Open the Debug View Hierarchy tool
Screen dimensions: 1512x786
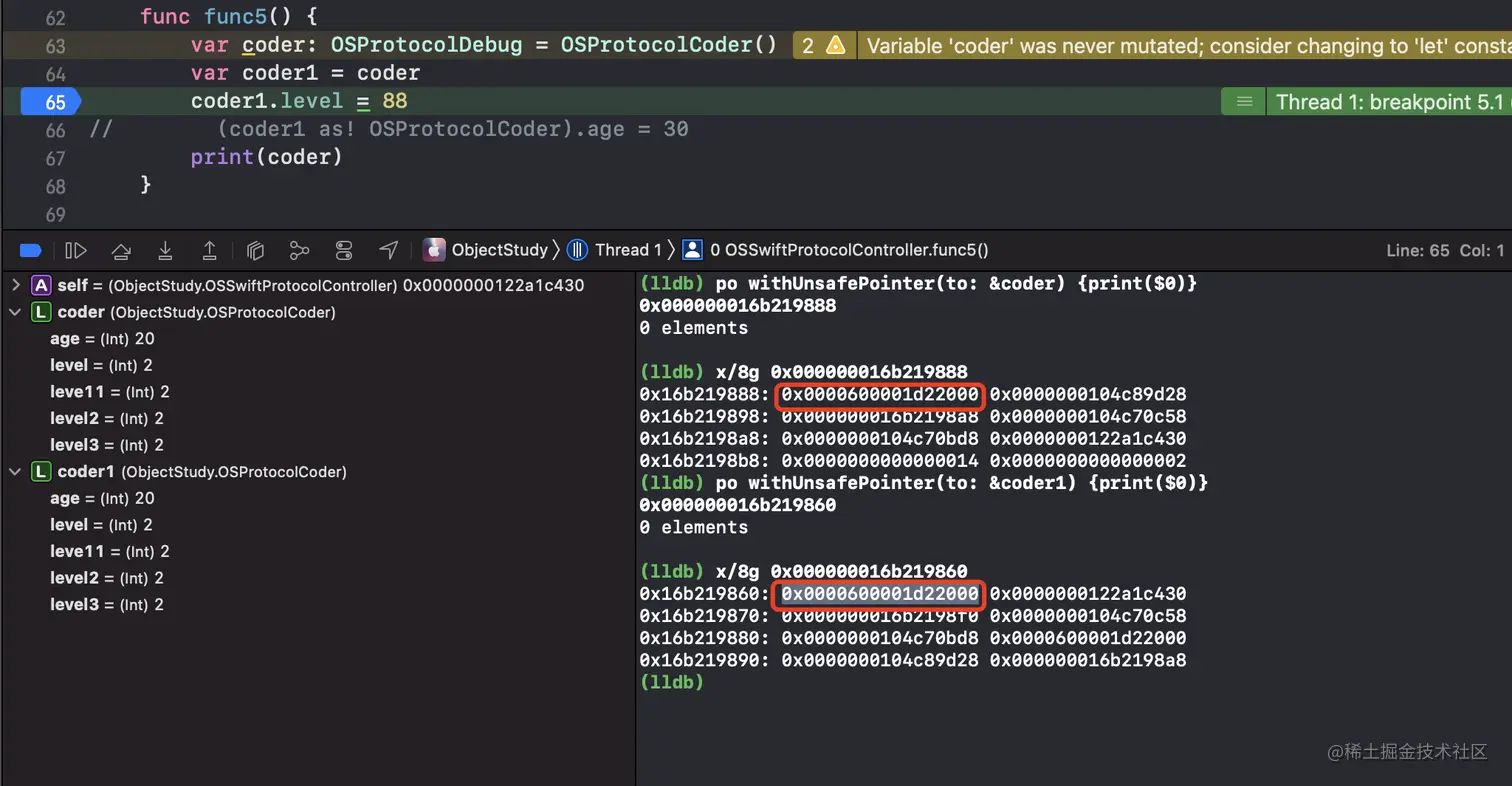pyautogui.click(x=255, y=250)
